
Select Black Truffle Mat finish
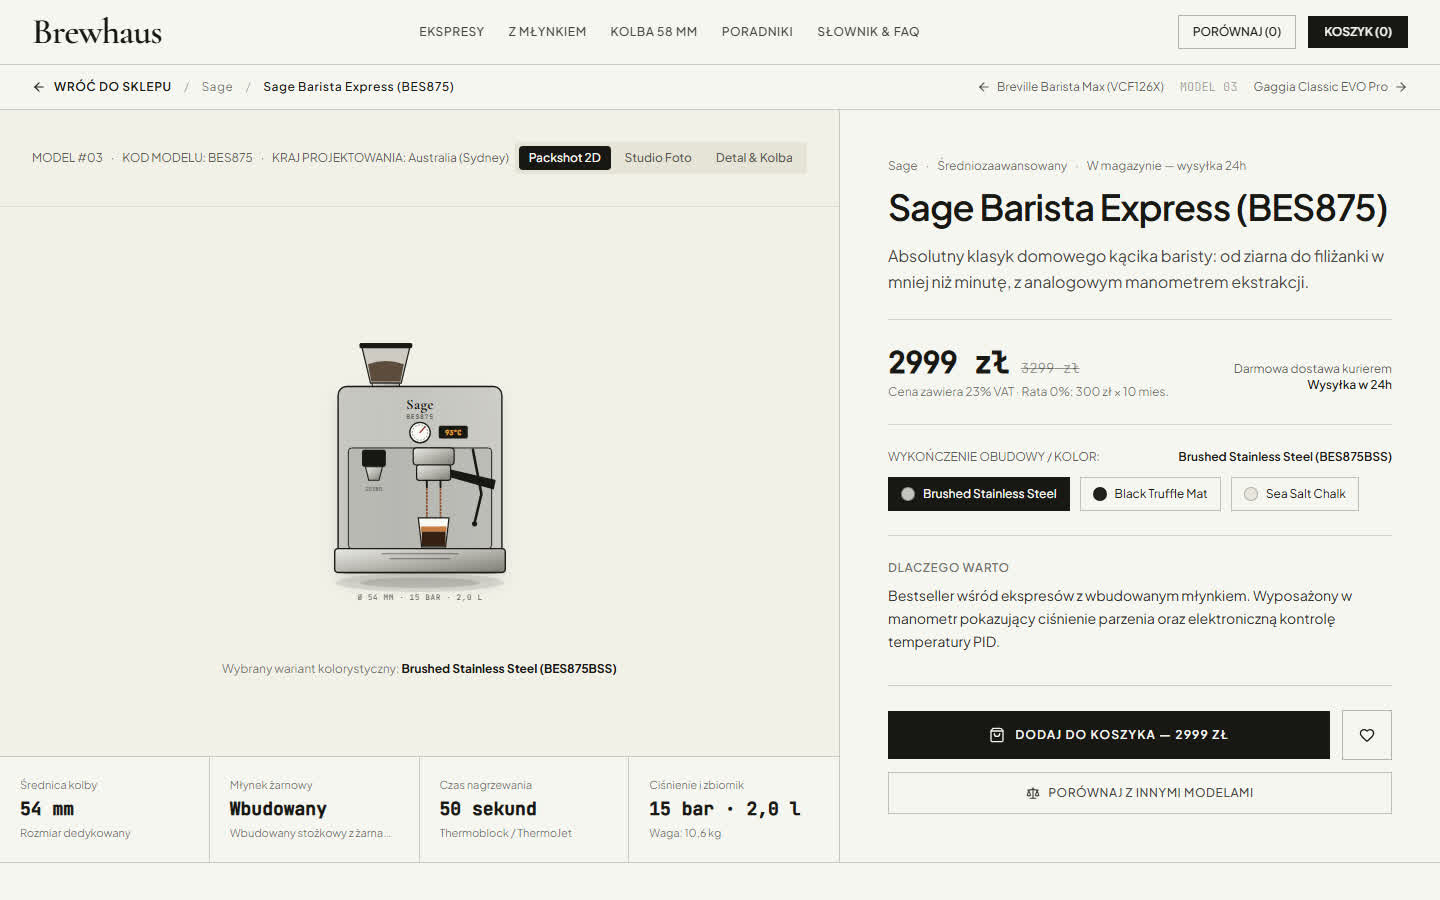(1150, 494)
